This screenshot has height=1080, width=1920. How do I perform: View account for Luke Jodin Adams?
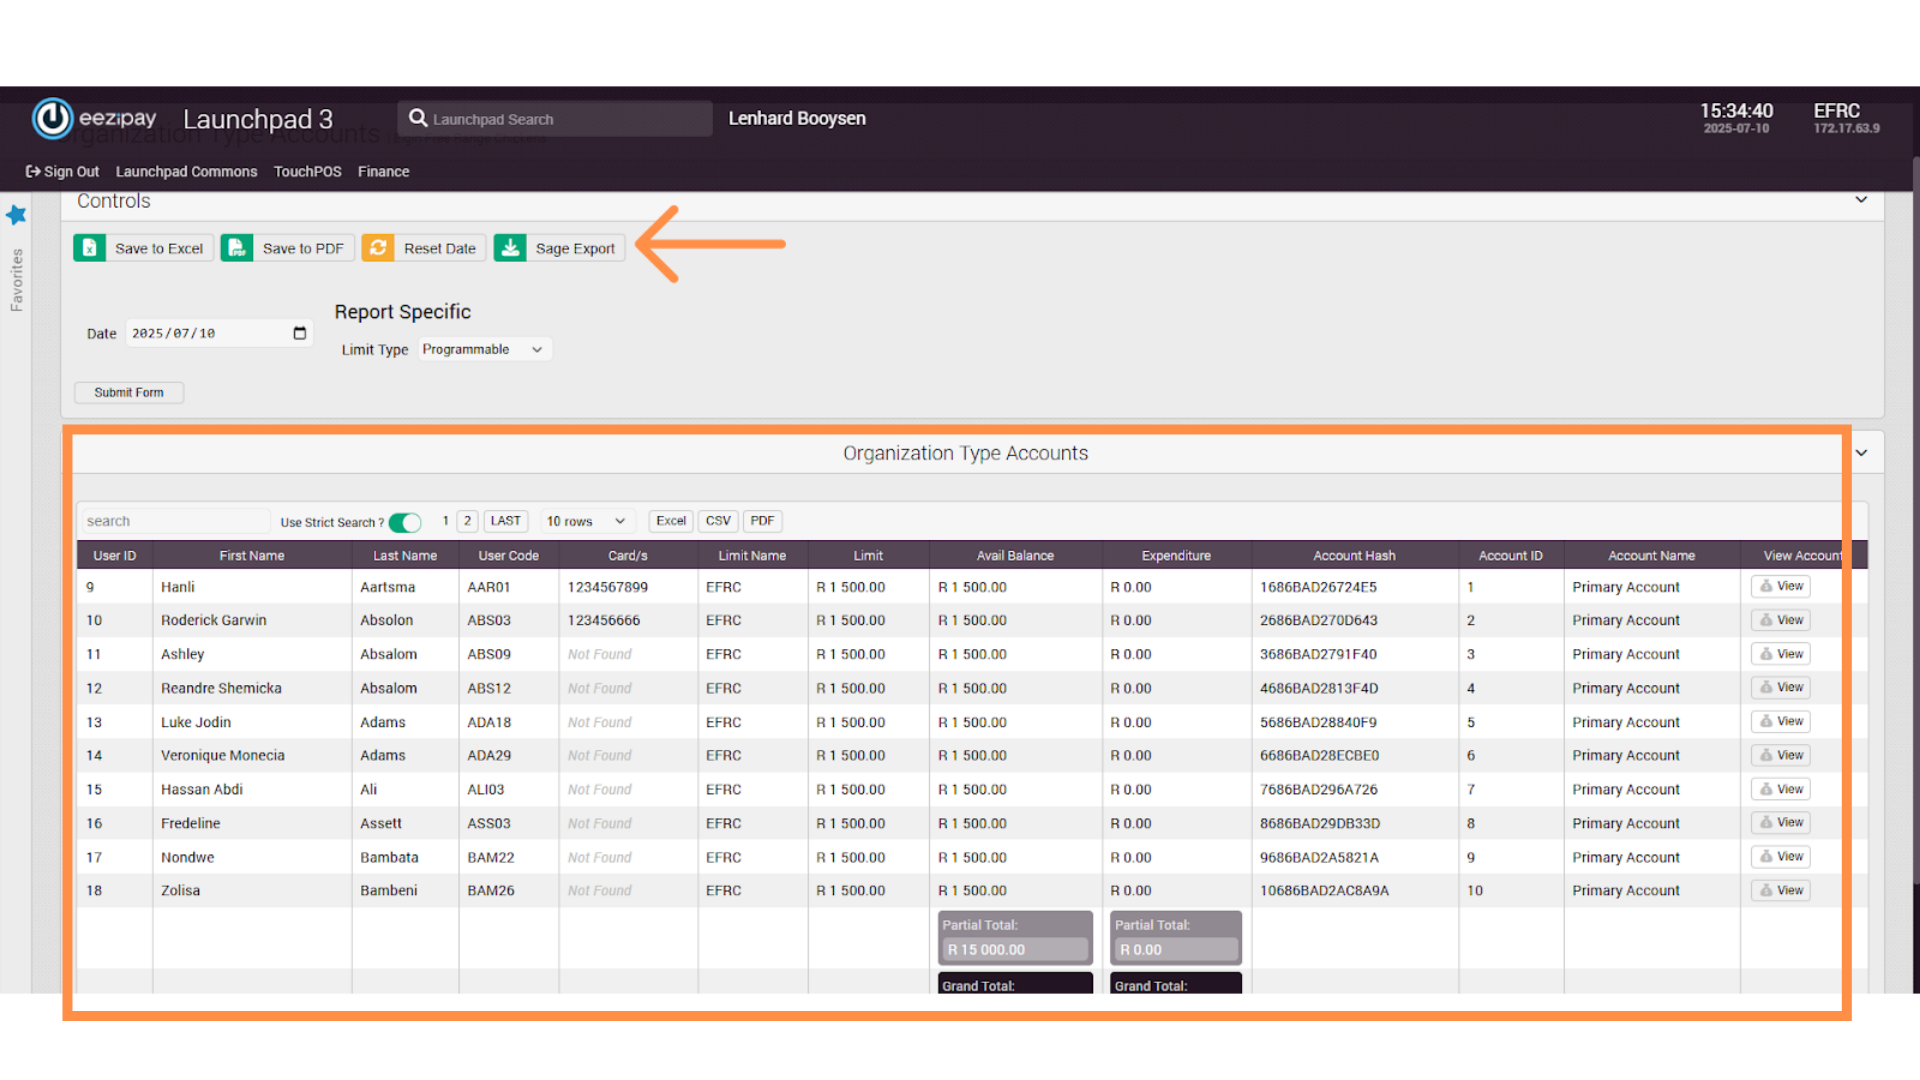(x=1780, y=721)
